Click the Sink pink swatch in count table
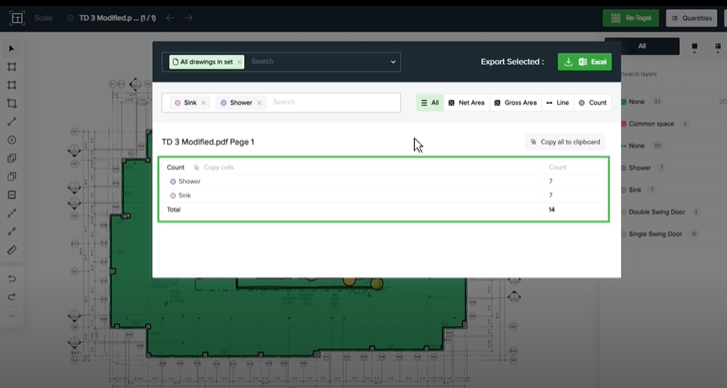727x388 pixels. pyautogui.click(x=172, y=196)
